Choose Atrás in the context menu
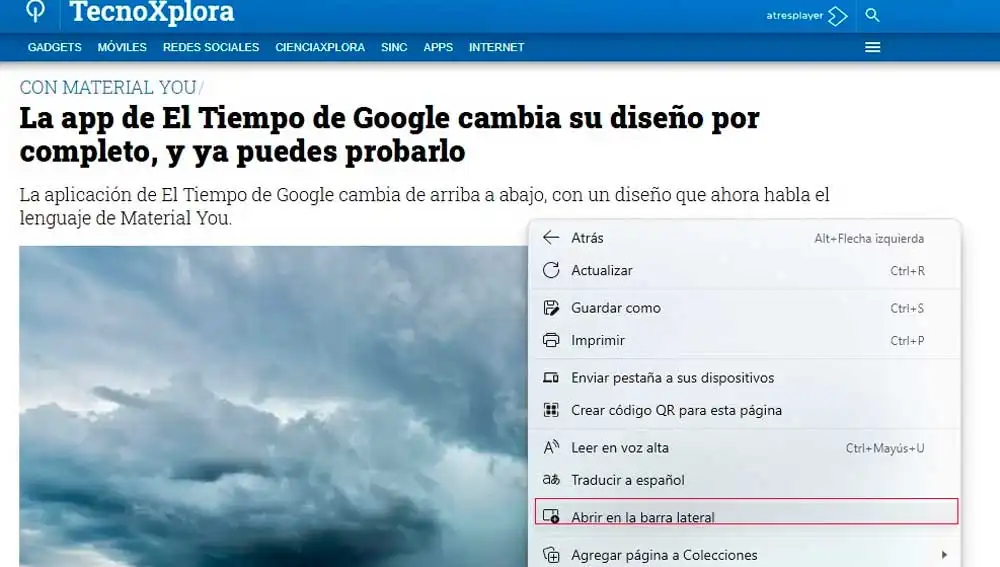Viewport: 1000px width, 567px height. [x=744, y=238]
